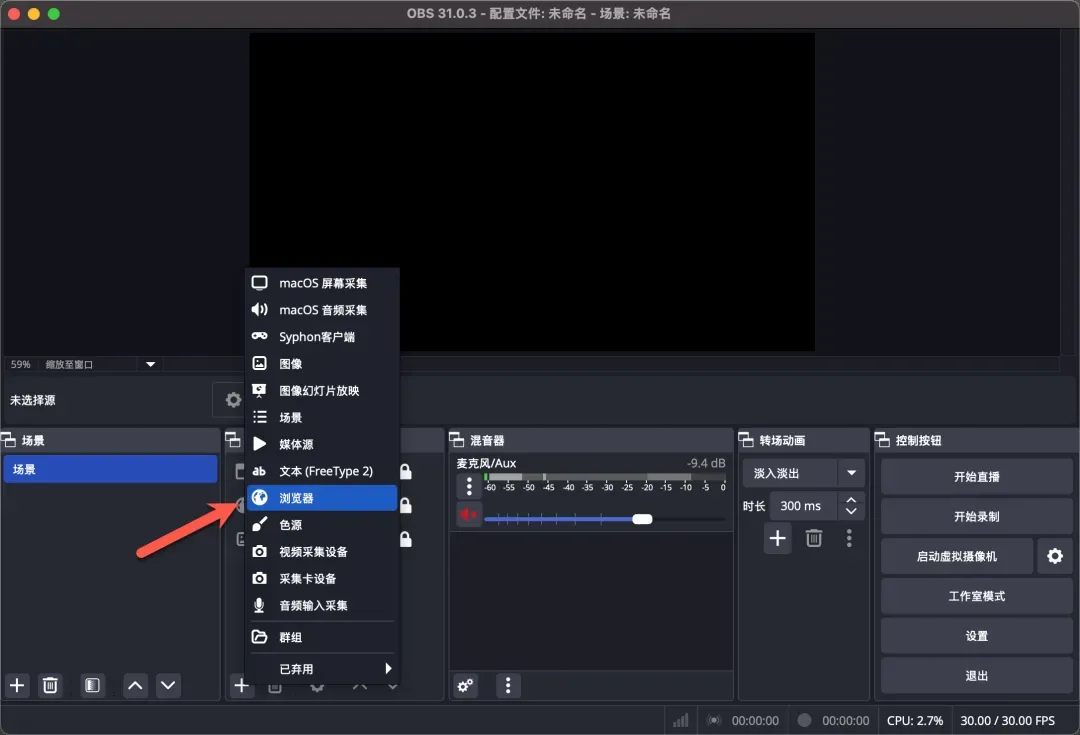Add 音频输入采集 audio input source
The width and height of the screenshot is (1080, 735).
(322, 605)
